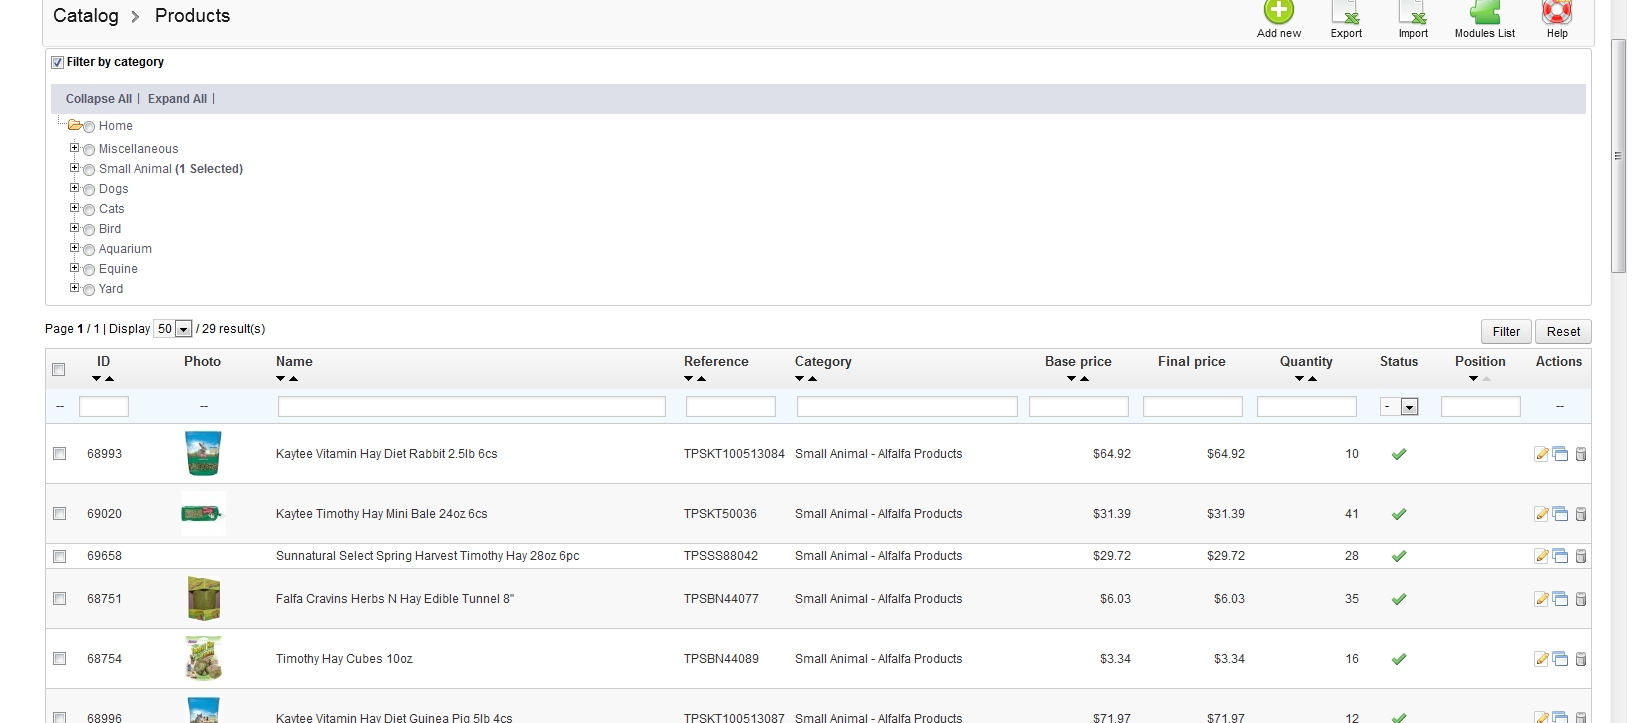Delete product 69020 via trash icon
The width and height of the screenshot is (1641, 723).
[x=1581, y=514]
